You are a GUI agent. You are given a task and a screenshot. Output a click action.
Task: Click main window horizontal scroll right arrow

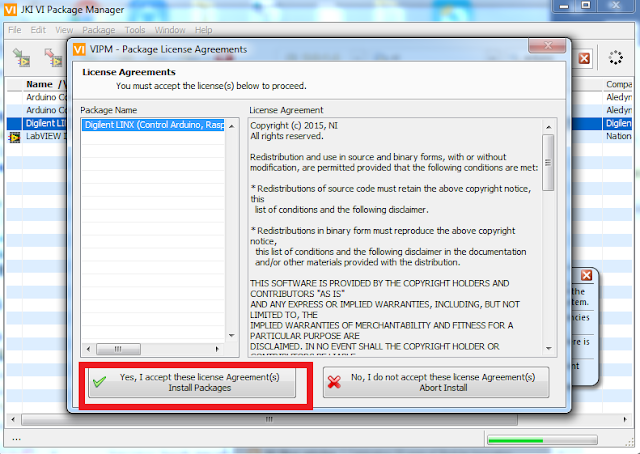[x=625, y=419]
